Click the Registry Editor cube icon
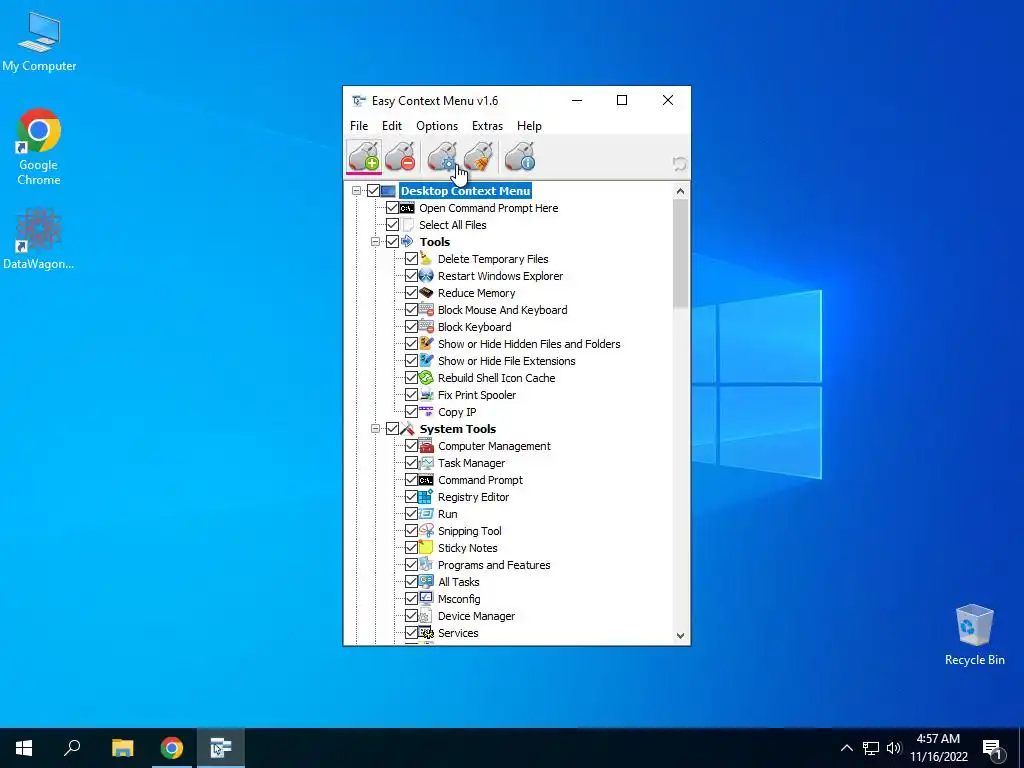1024x768 pixels. (426, 496)
